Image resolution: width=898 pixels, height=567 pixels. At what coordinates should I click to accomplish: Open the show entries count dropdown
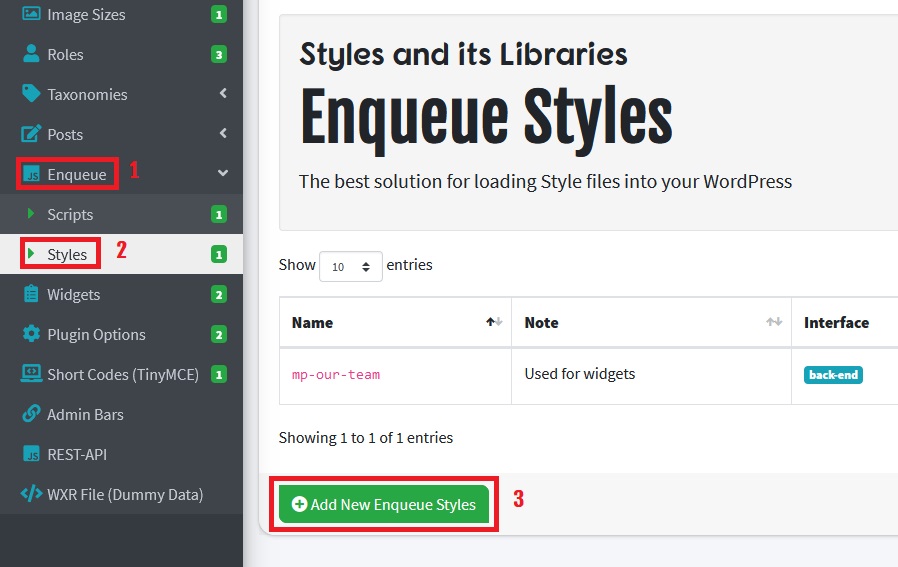[x=350, y=267]
